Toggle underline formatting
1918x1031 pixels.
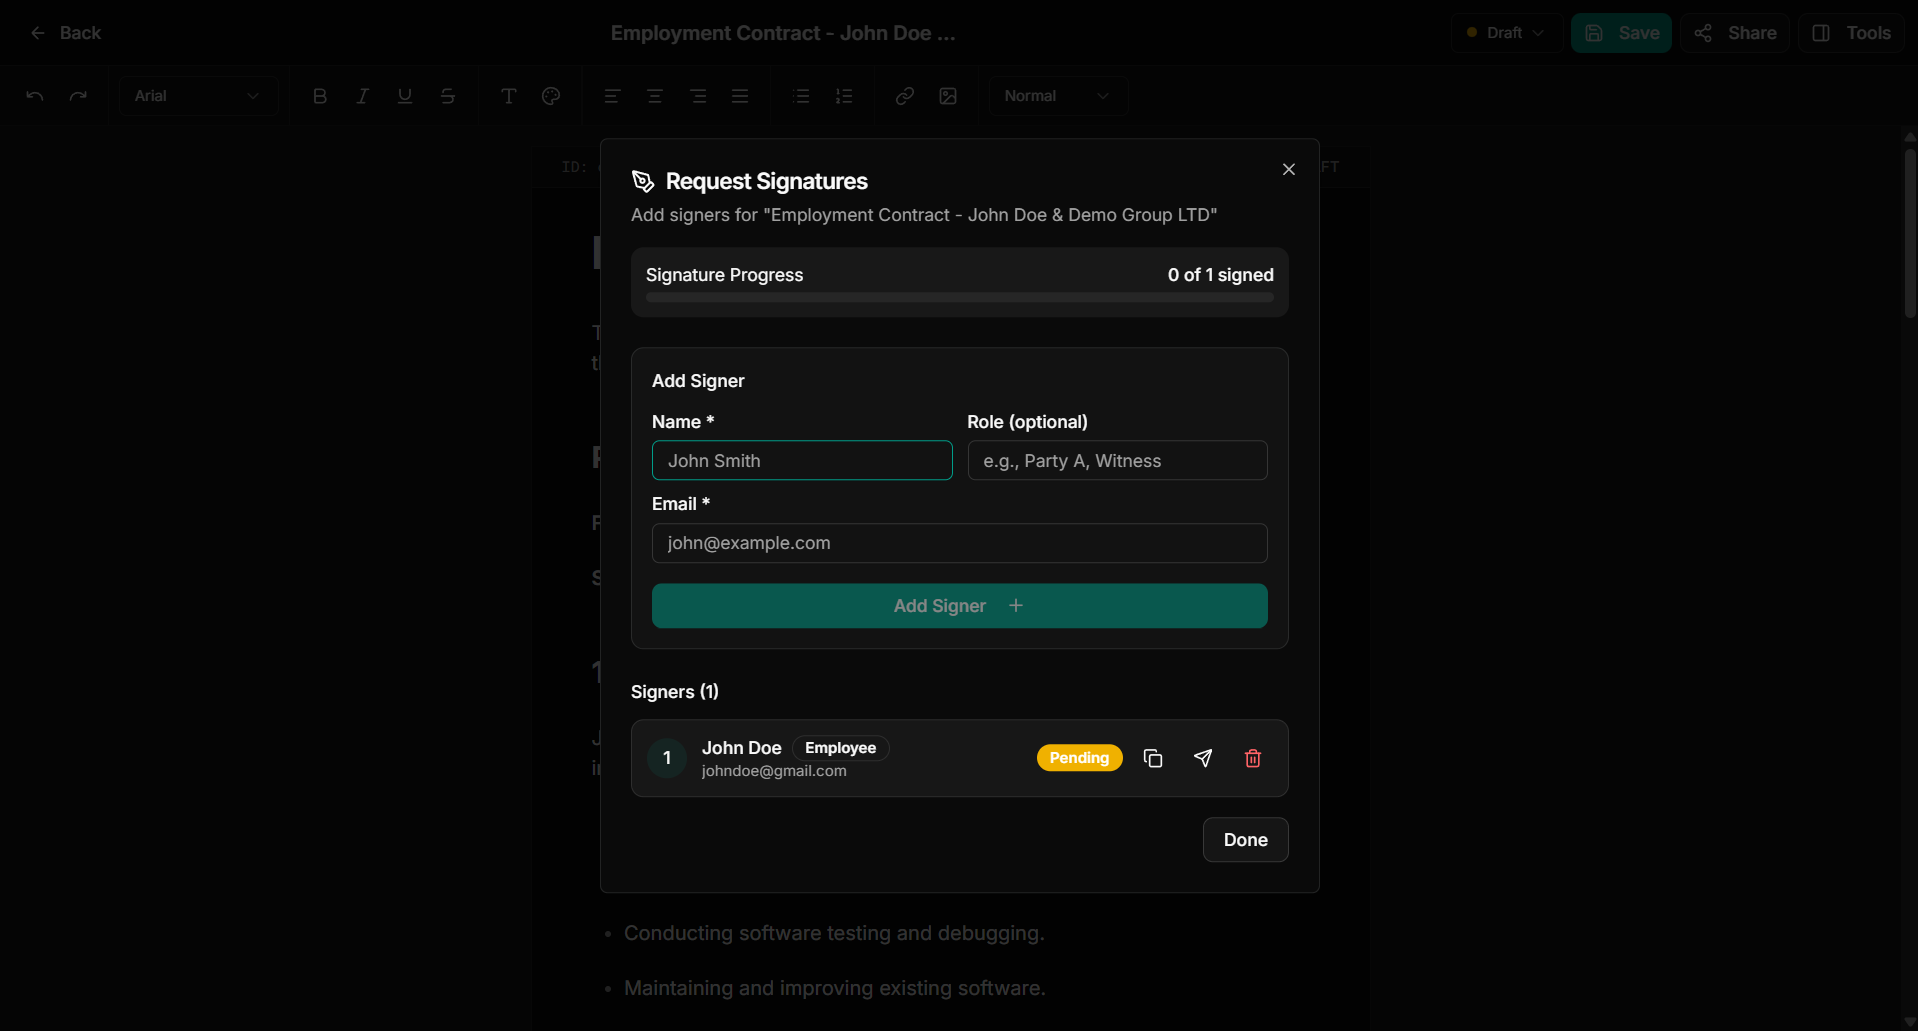point(405,96)
